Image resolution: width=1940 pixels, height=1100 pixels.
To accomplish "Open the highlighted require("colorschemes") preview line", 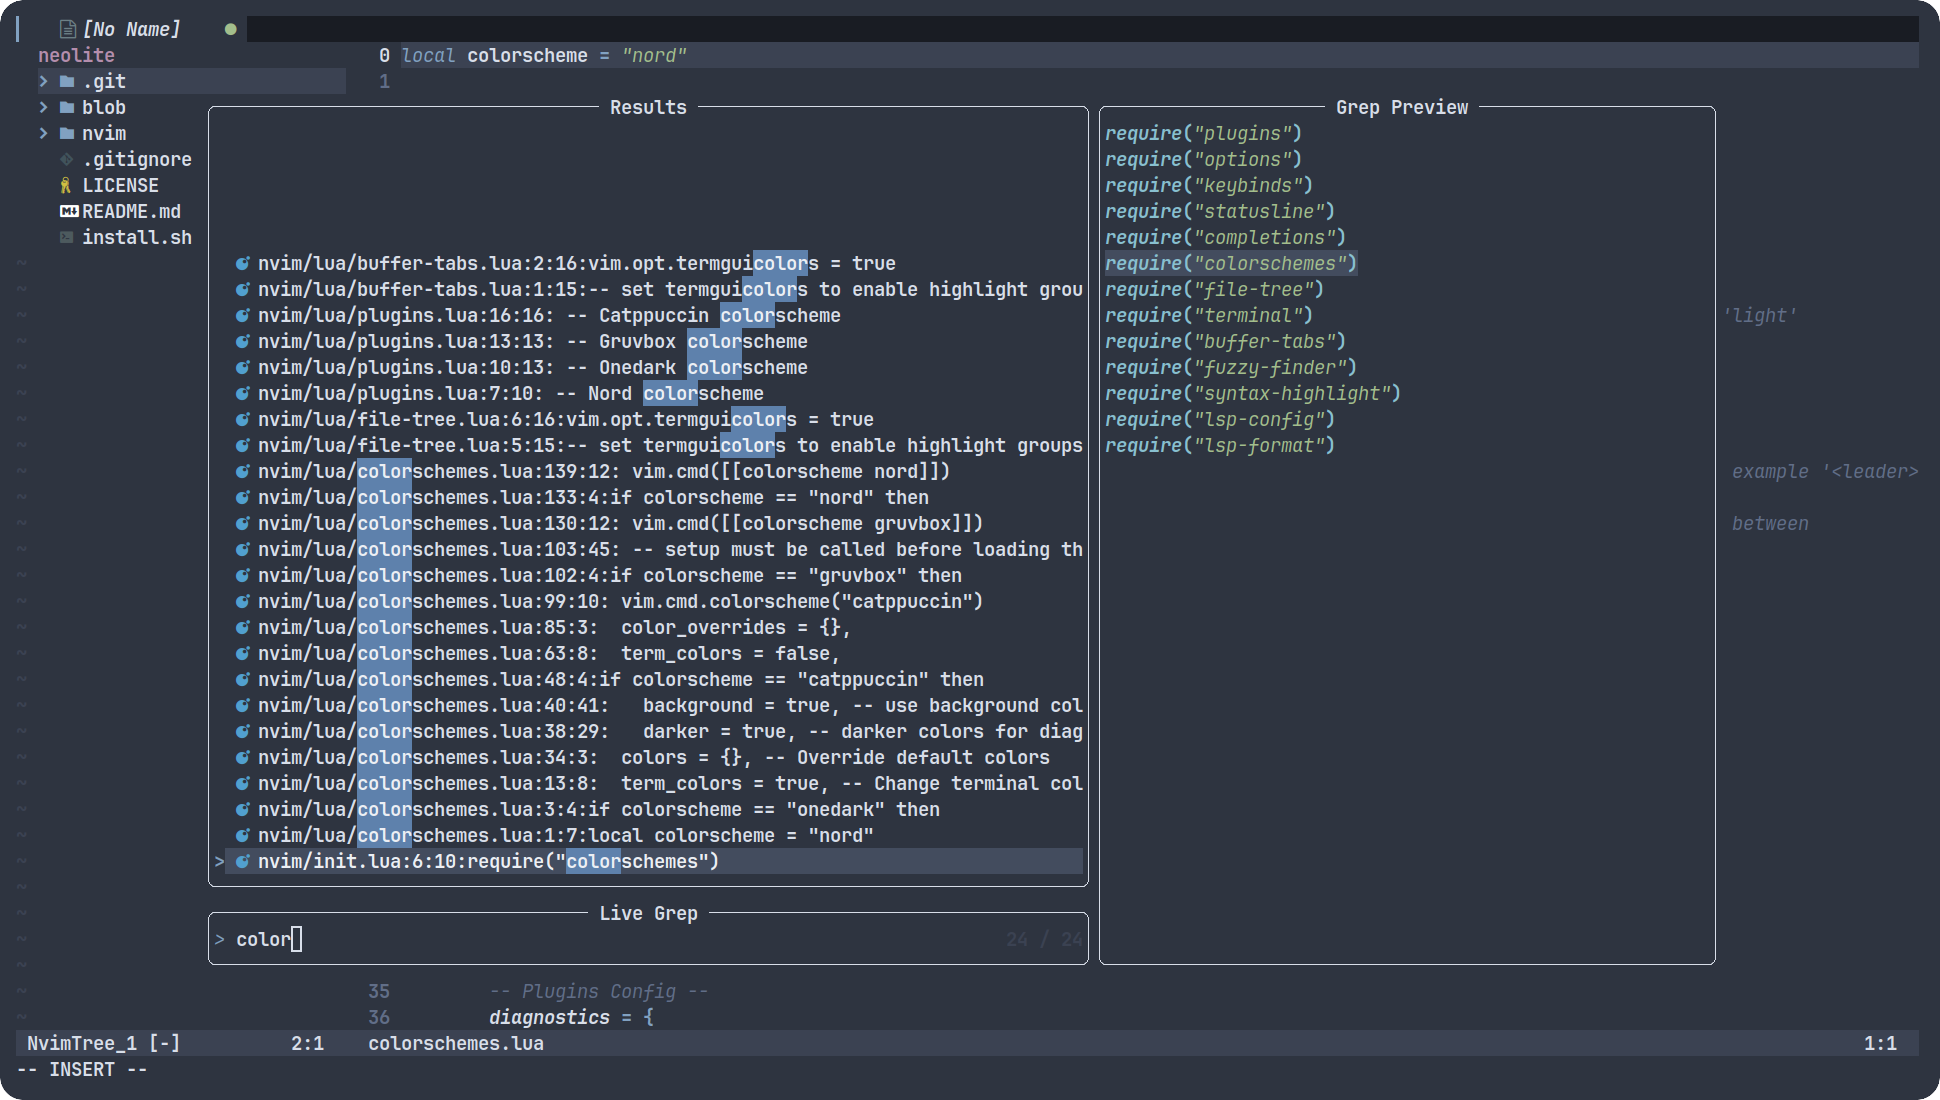I will tap(1230, 263).
